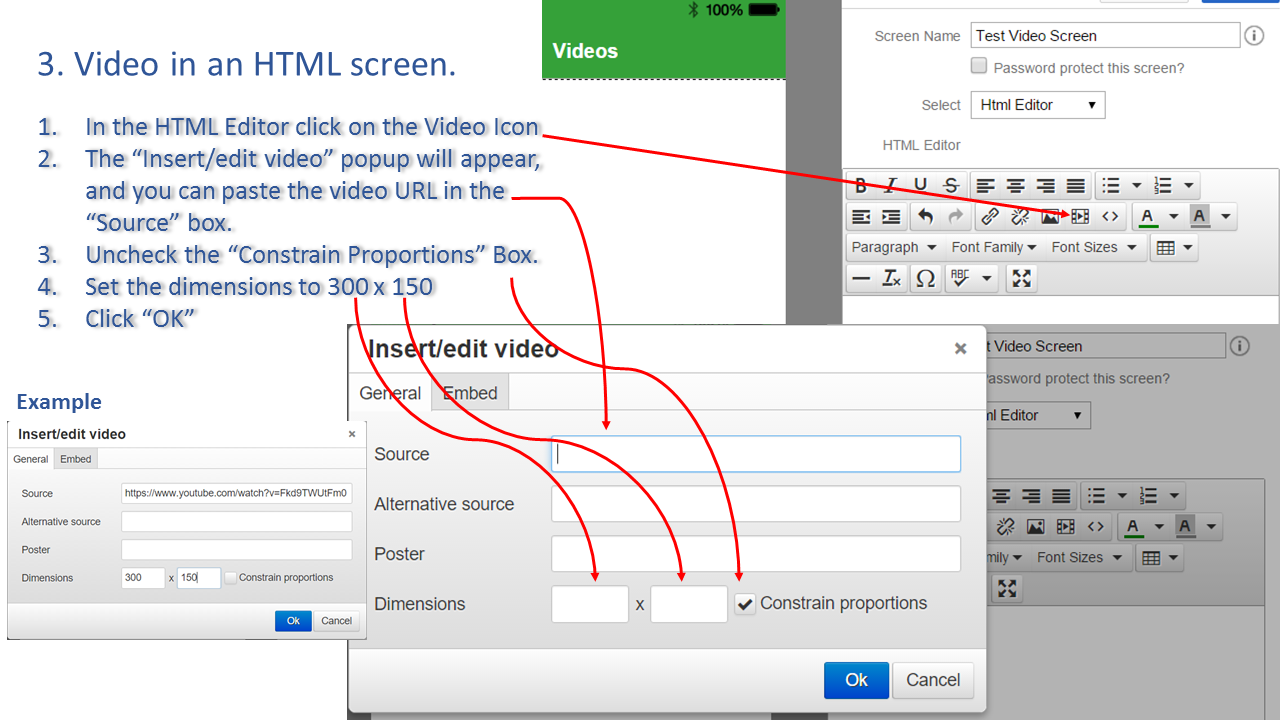1280x720 pixels.
Task: Tick Constrain proportions in the Example dialog
Action: click(231, 578)
